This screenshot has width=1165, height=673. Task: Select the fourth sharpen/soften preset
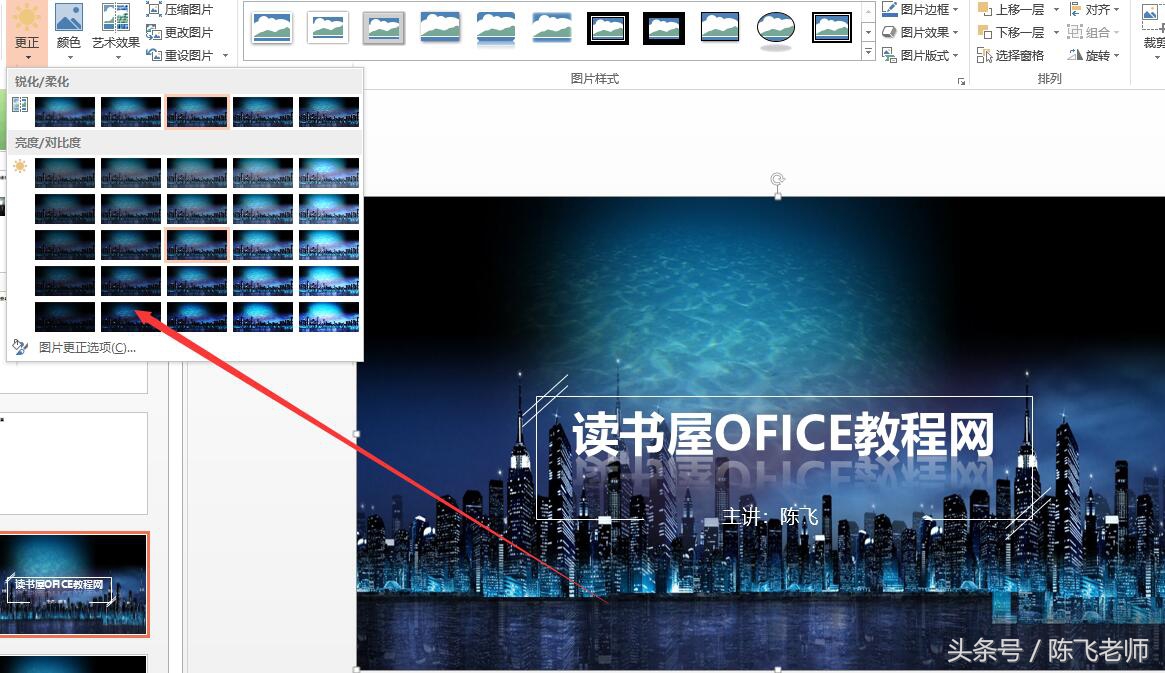coord(263,112)
